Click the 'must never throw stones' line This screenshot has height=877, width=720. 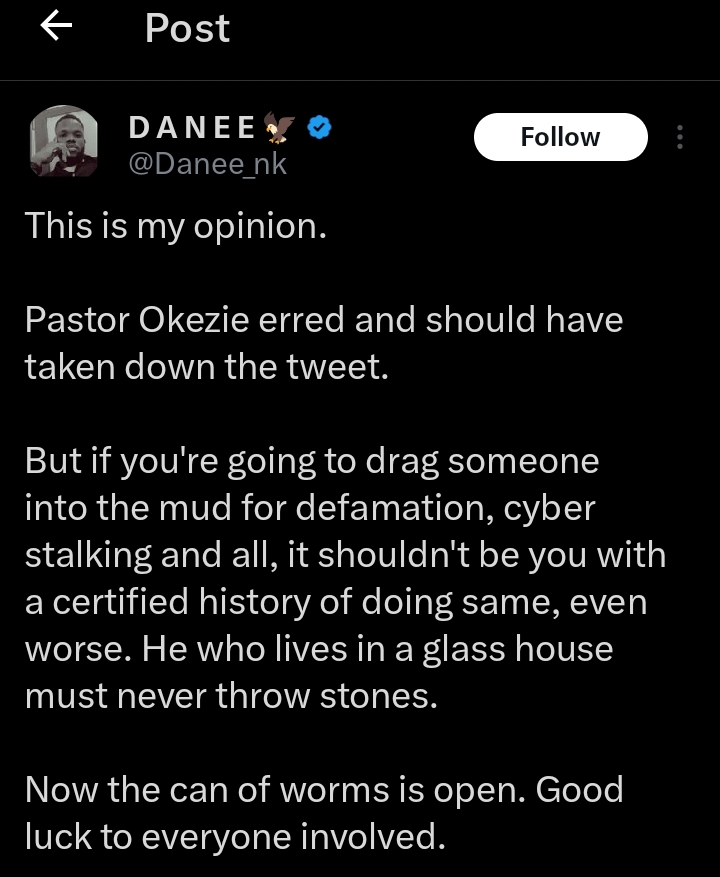tap(231, 696)
